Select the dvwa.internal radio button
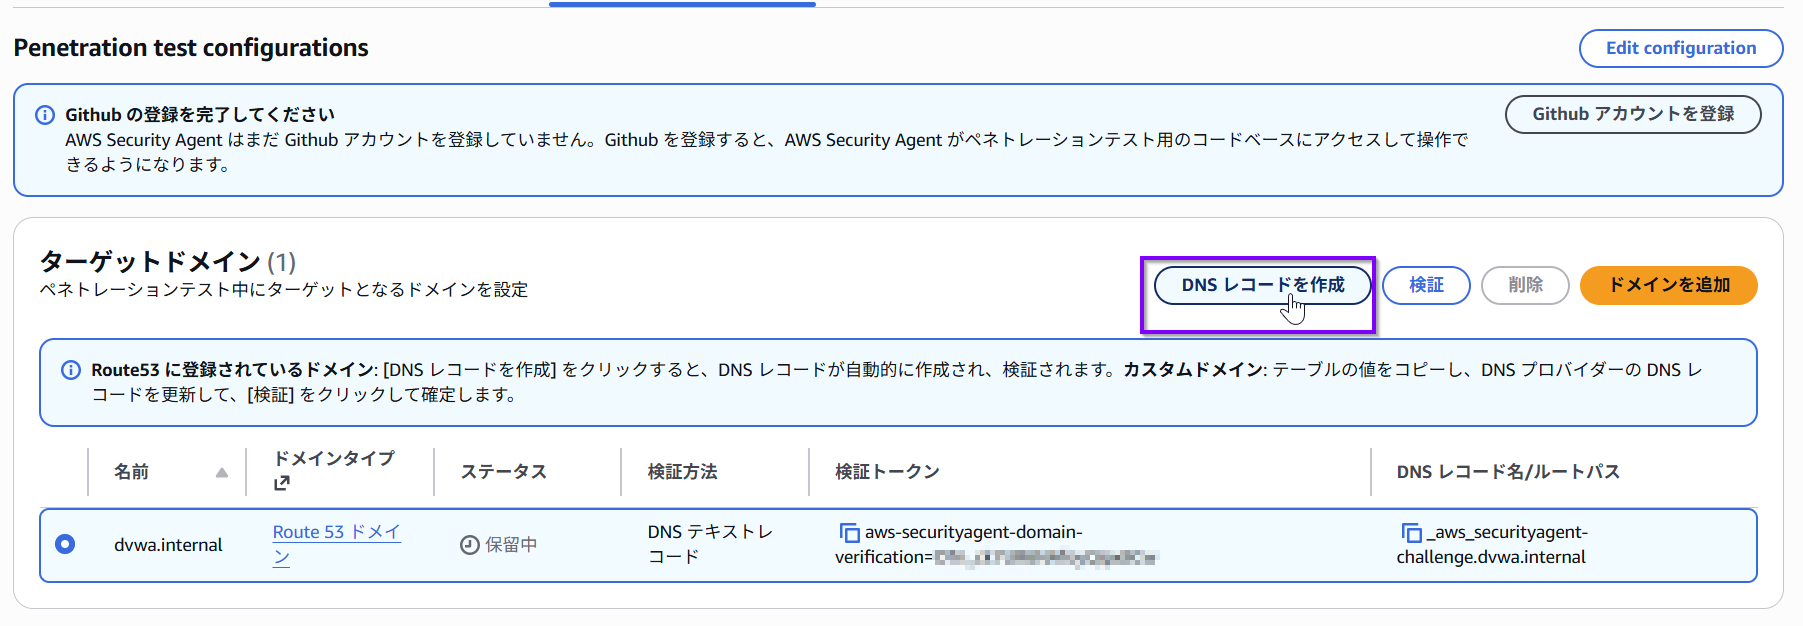This screenshot has width=1803, height=626. point(65,544)
